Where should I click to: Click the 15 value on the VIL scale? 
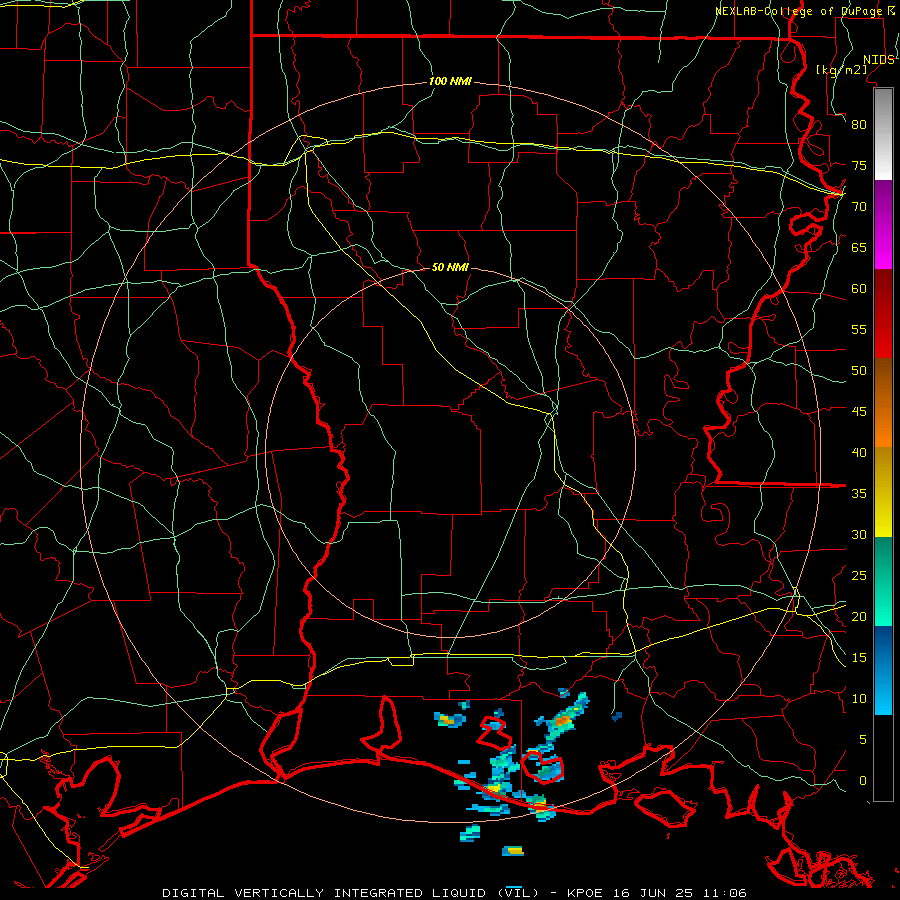859,658
